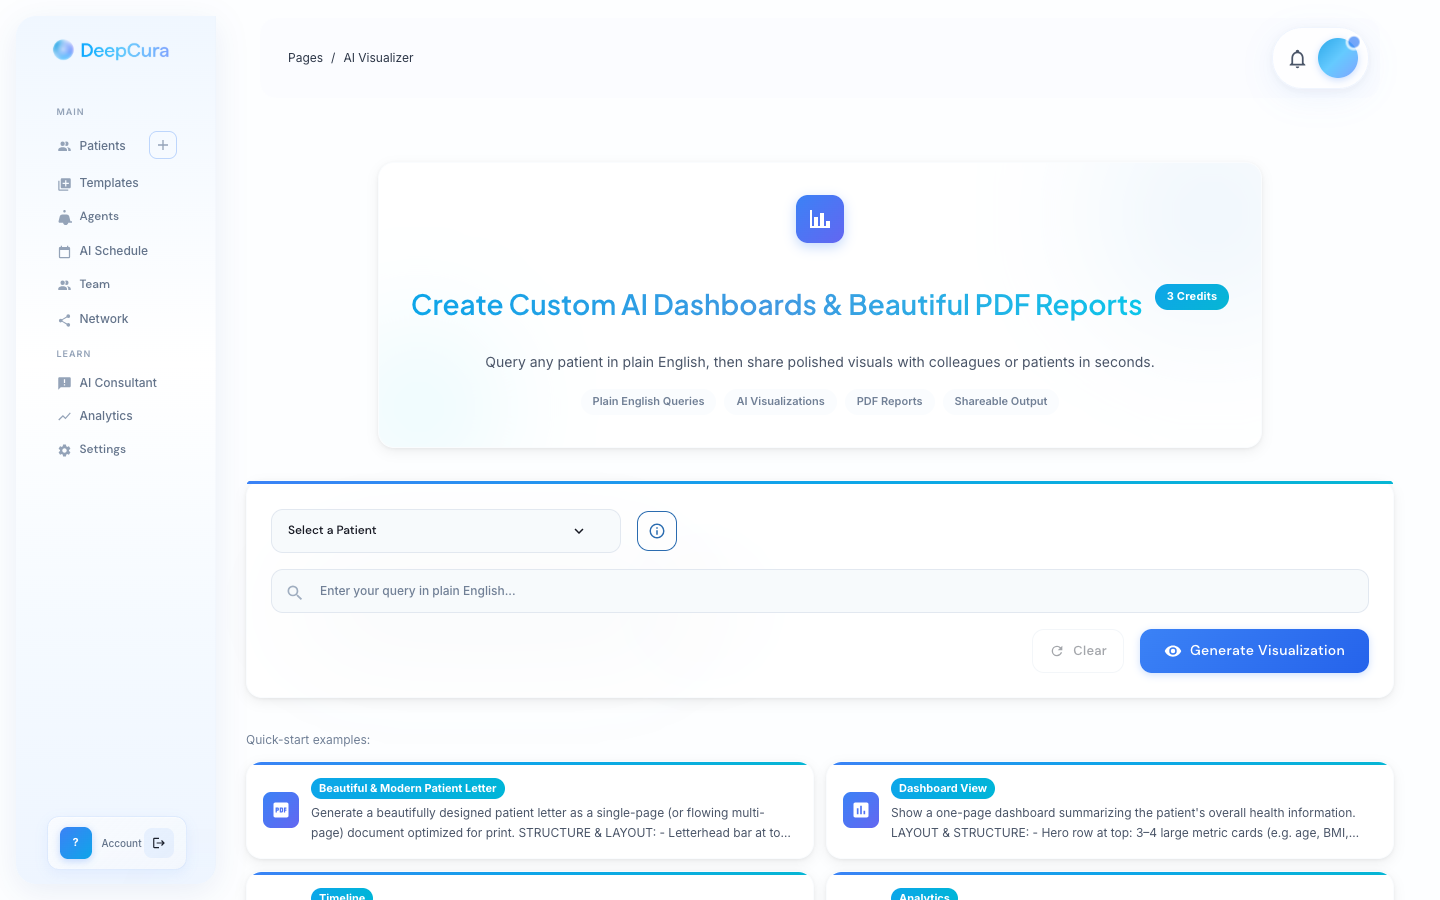Open AI Consultant
This screenshot has width=1440, height=900.
point(118,383)
